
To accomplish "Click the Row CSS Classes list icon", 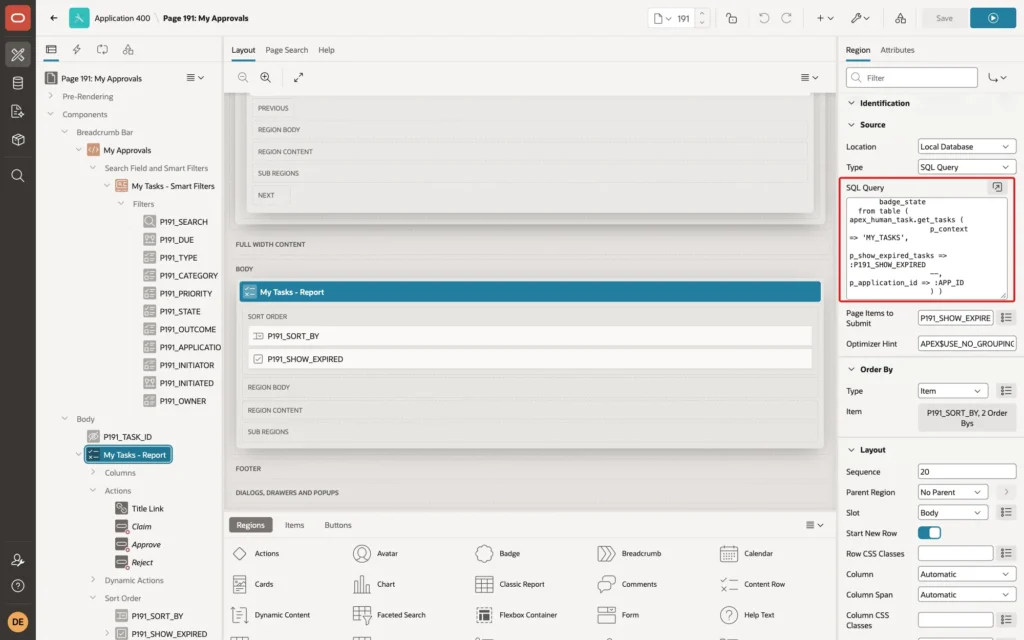I will pos(1006,553).
